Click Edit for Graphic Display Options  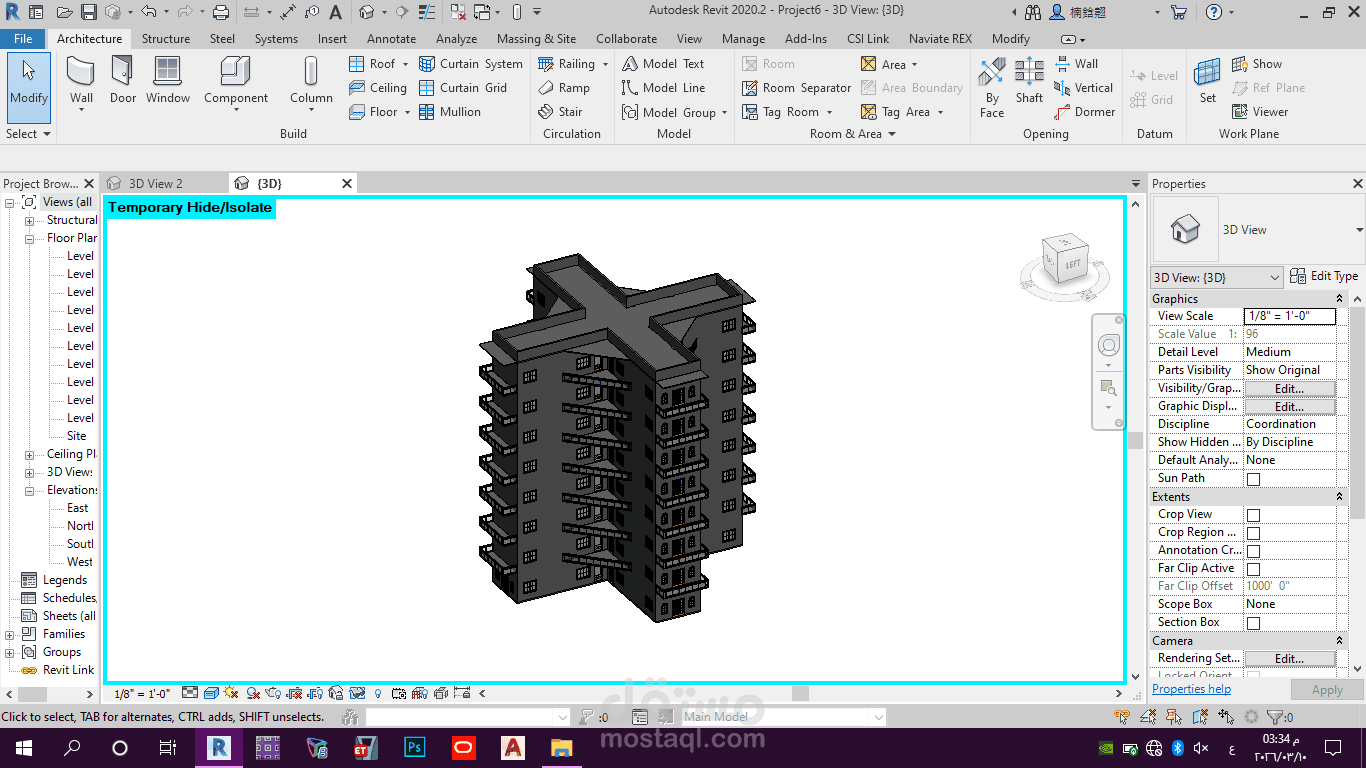tap(1289, 407)
